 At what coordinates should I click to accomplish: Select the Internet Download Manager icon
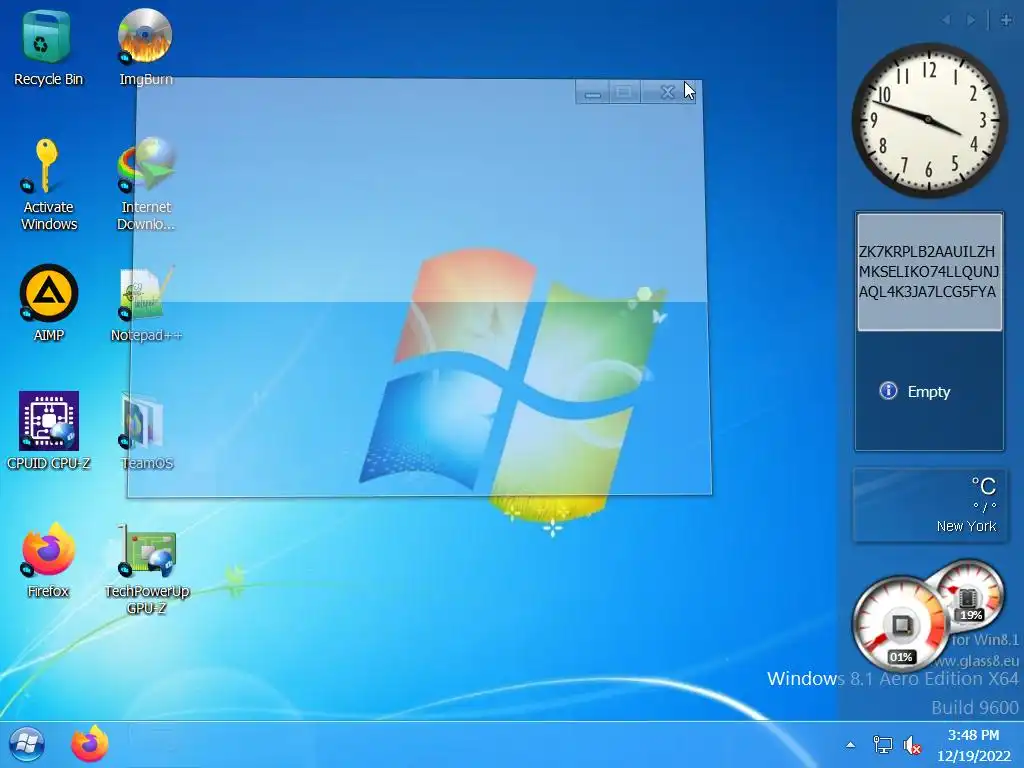pyautogui.click(x=145, y=185)
